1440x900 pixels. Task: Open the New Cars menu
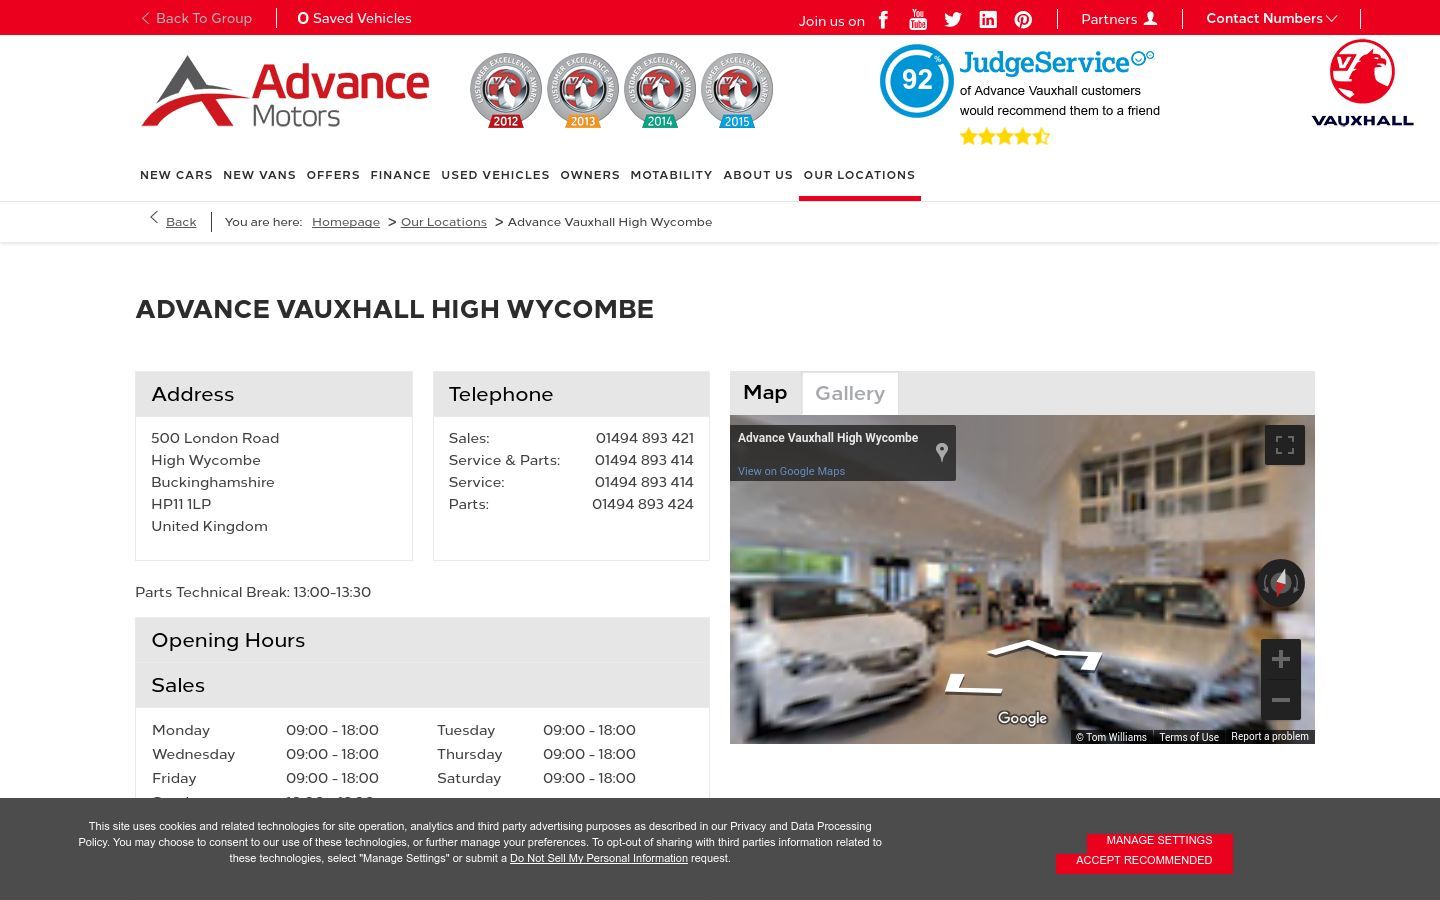[176, 175]
